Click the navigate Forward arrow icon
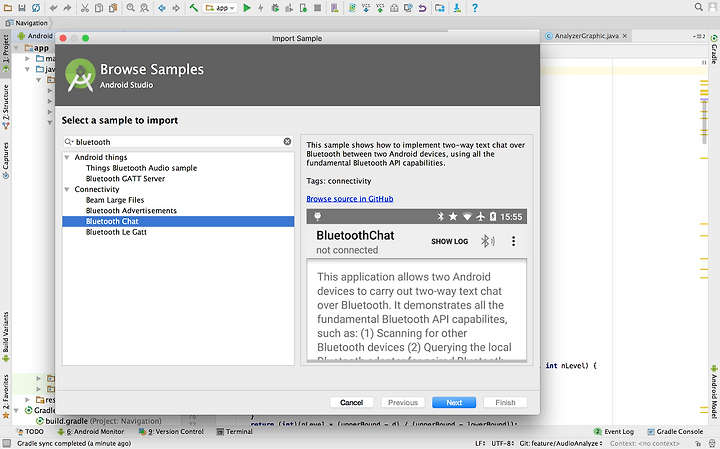 coord(176,8)
